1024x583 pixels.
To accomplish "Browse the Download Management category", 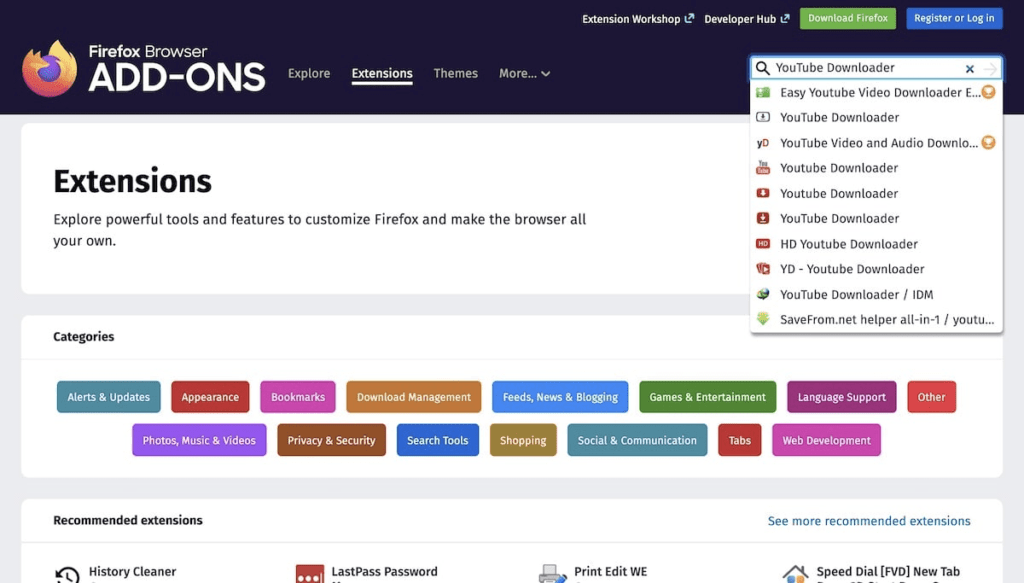I will (413, 397).
